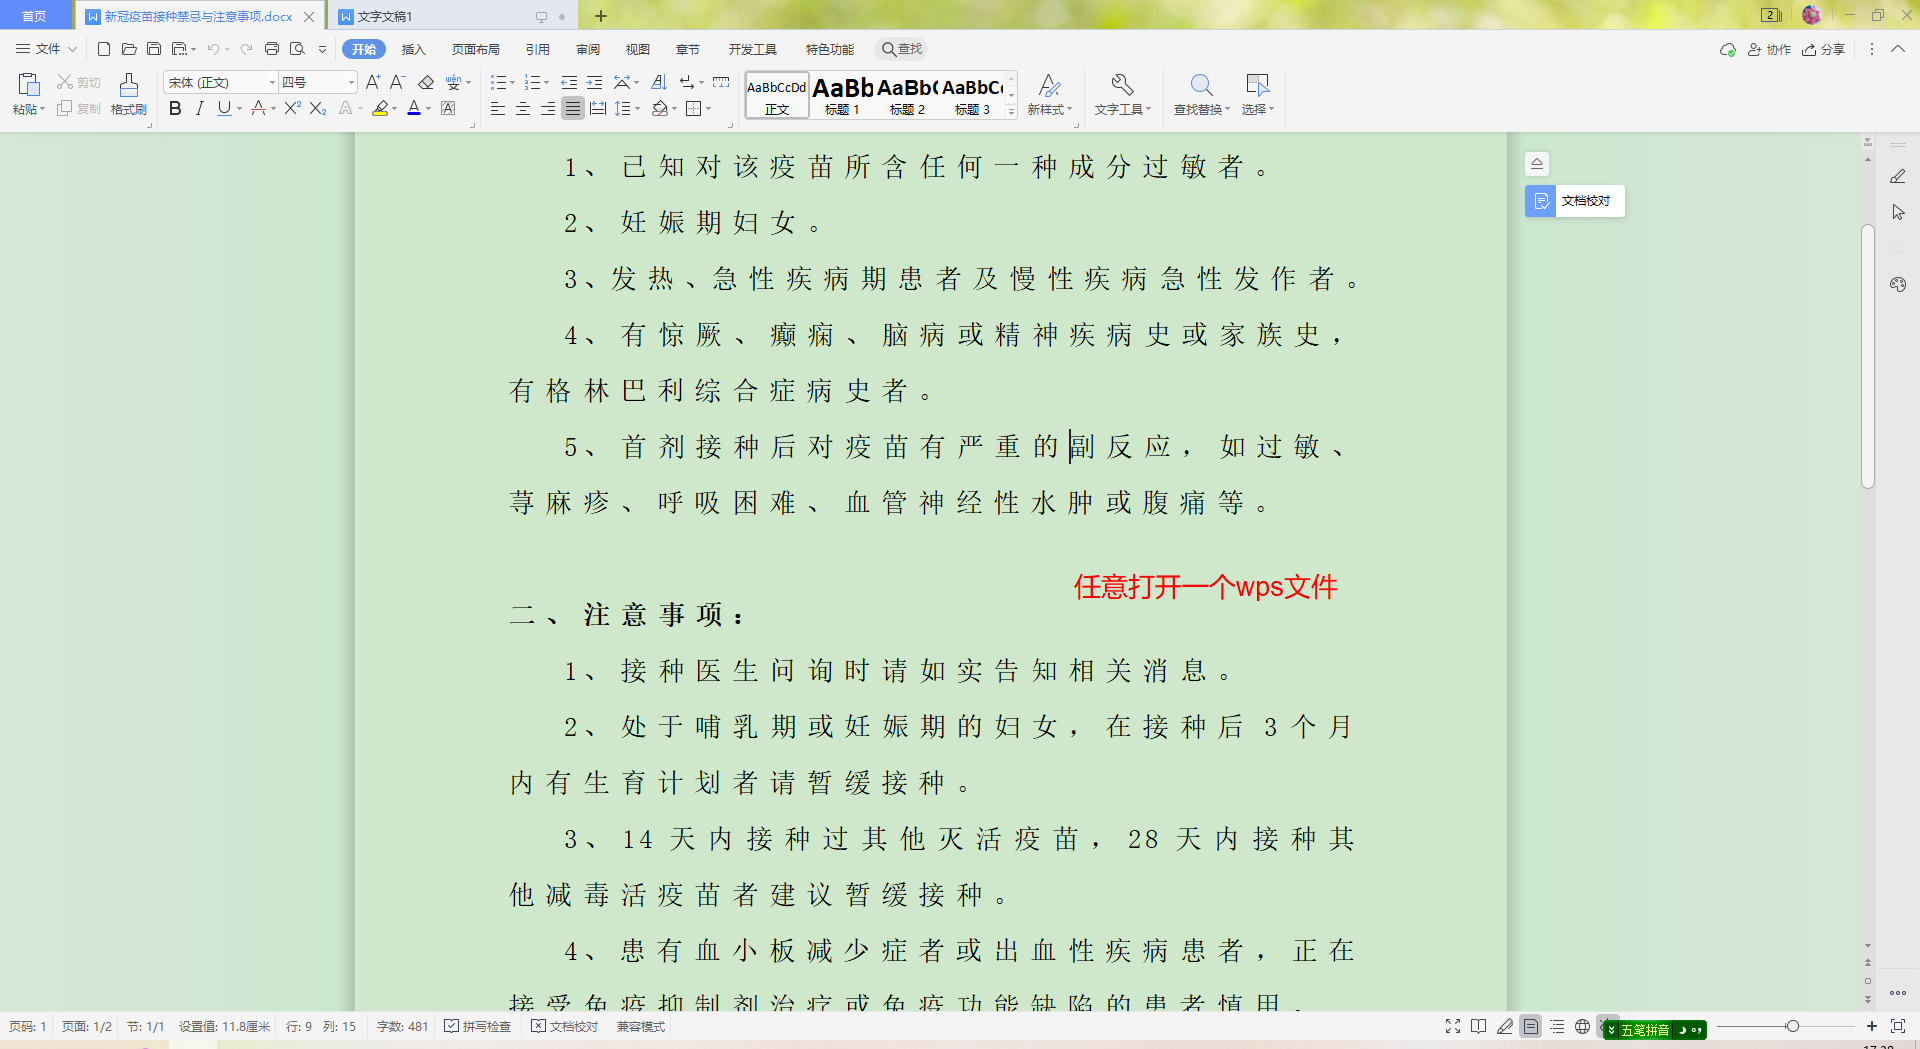Image resolution: width=1920 pixels, height=1049 pixels.
Task: Open Print Preview from the quick toolbar
Action: point(297,49)
